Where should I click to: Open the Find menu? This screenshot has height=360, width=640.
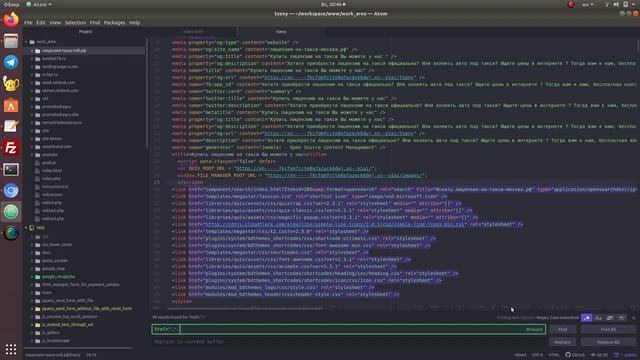point(95,22)
